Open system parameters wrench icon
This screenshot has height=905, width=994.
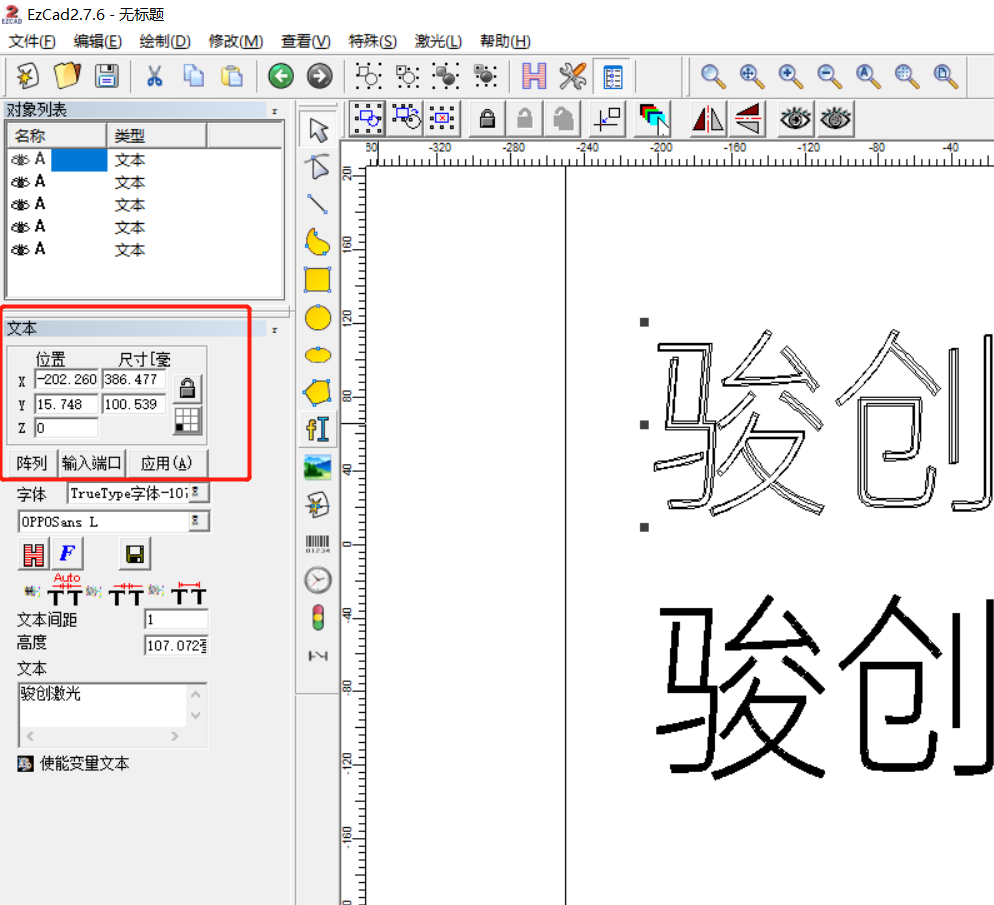point(572,76)
